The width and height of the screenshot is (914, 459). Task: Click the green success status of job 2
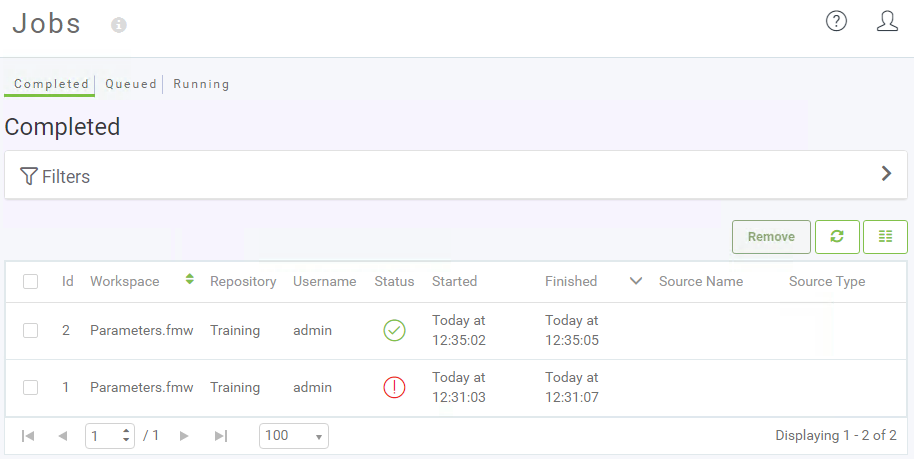point(394,330)
